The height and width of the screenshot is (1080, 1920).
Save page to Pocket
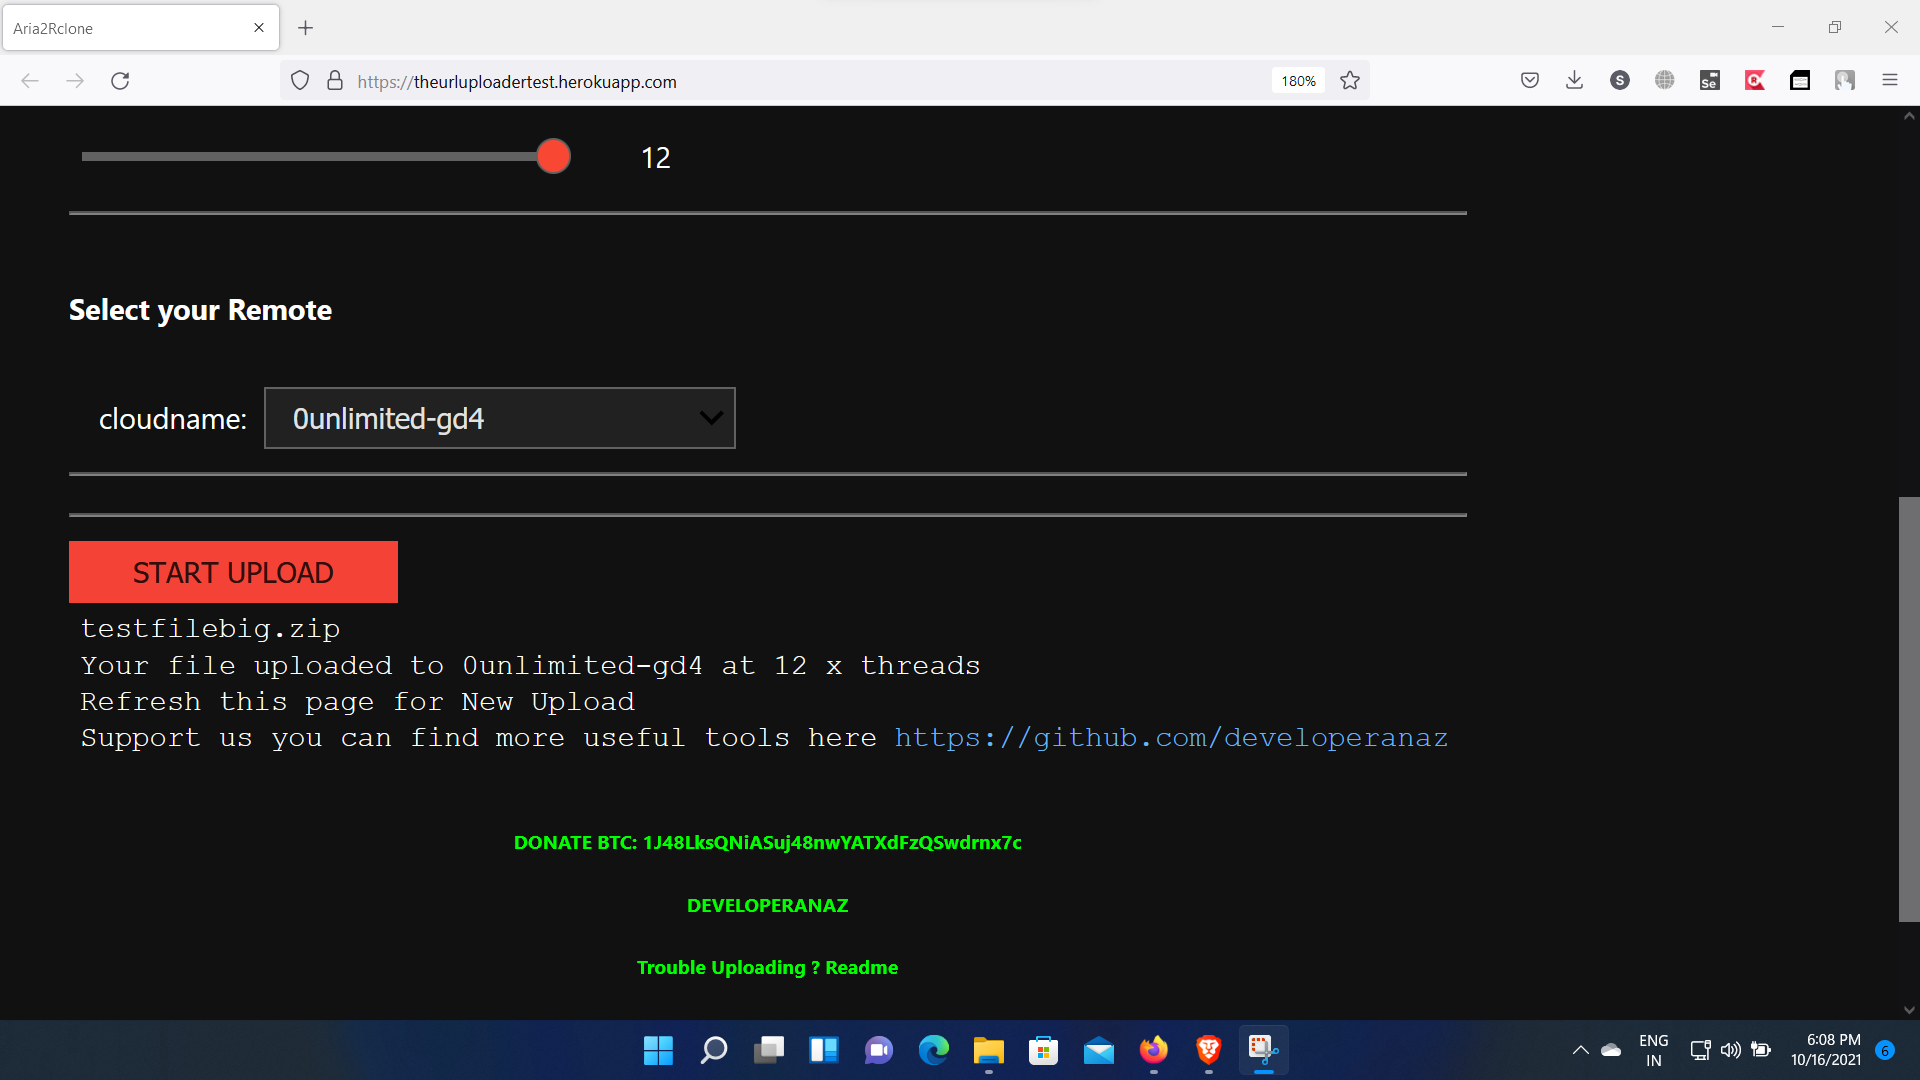pos(1529,81)
